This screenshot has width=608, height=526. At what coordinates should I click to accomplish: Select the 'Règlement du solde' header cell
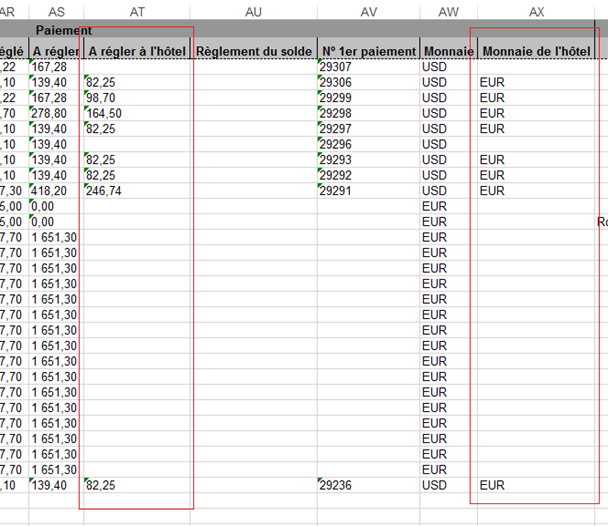point(253,50)
